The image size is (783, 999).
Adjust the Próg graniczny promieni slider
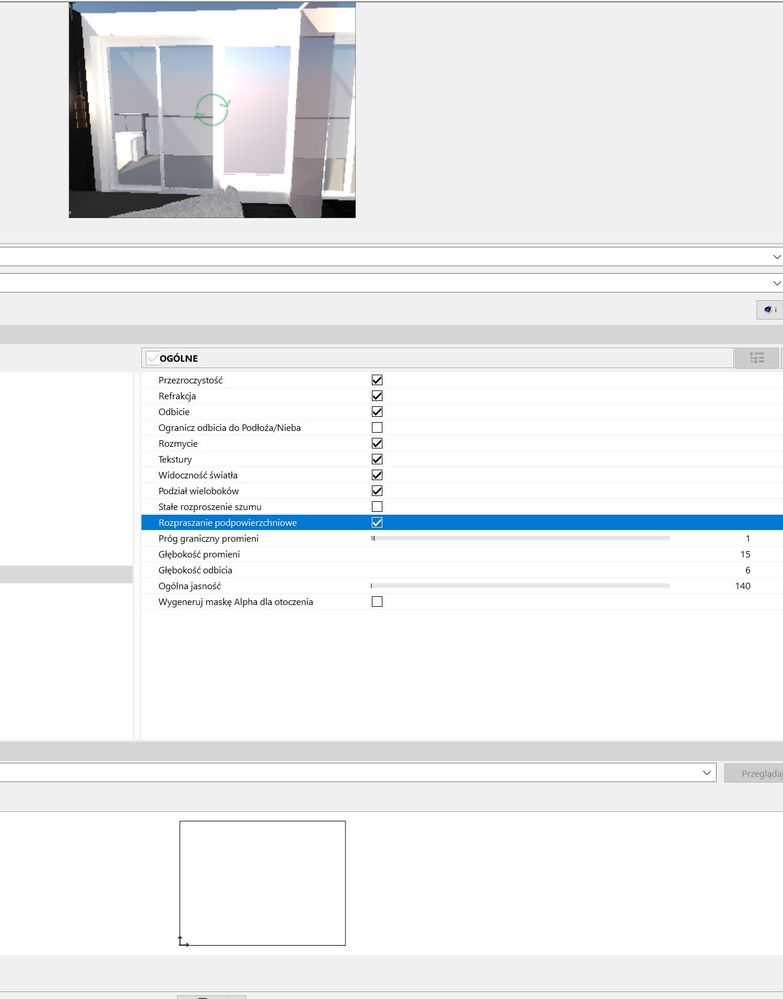pyautogui.click(x=521, y=538)
